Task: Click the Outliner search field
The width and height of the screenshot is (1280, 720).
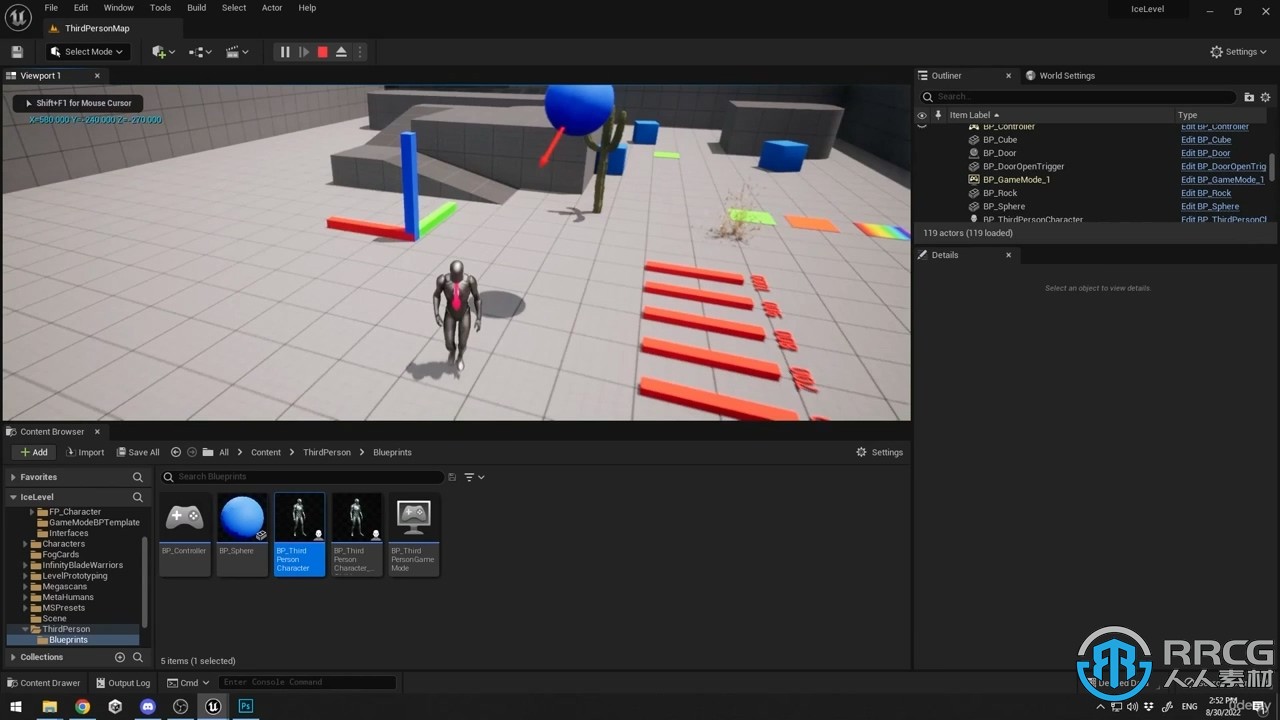Action: [x=1078, y=97]
